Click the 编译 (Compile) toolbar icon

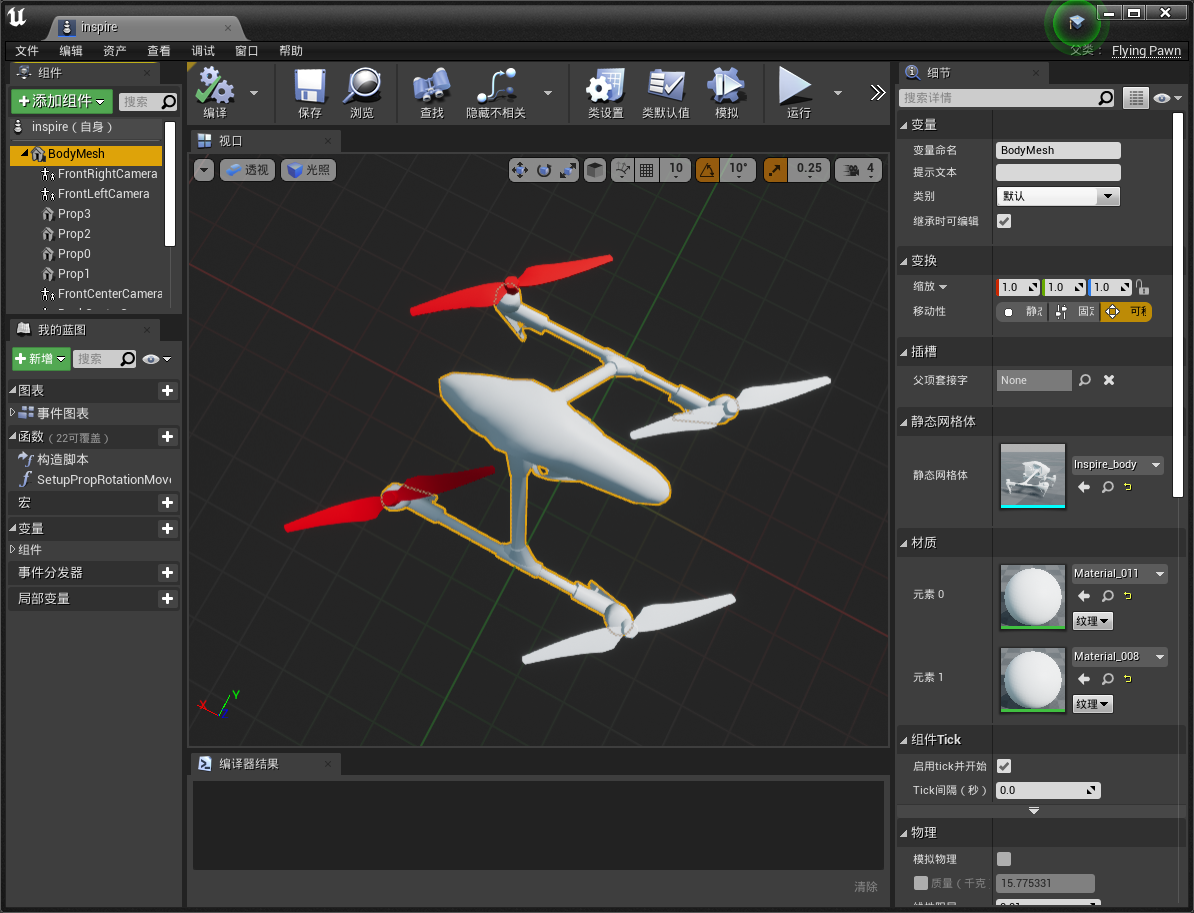coord(214,88)
